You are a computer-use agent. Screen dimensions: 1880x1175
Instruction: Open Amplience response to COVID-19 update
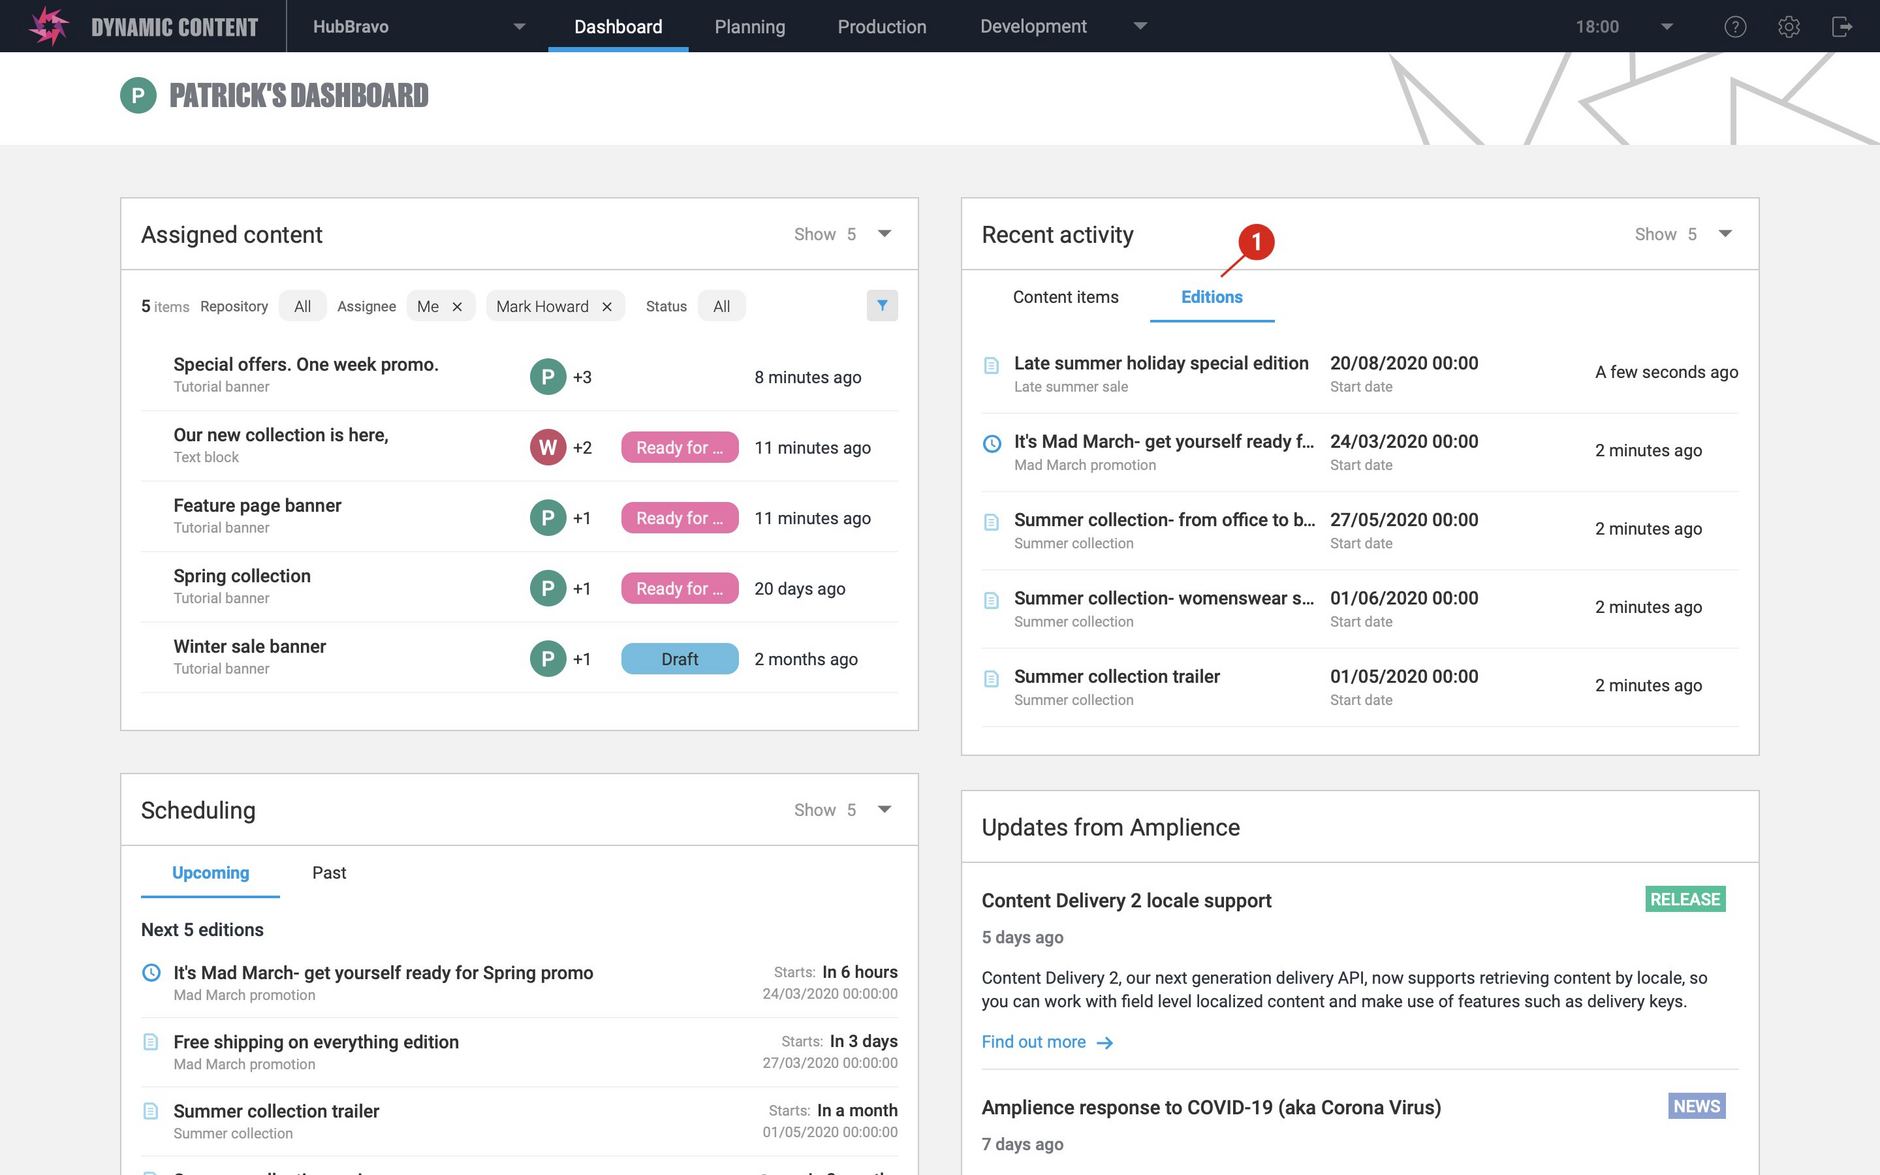click(1211, 1107)
